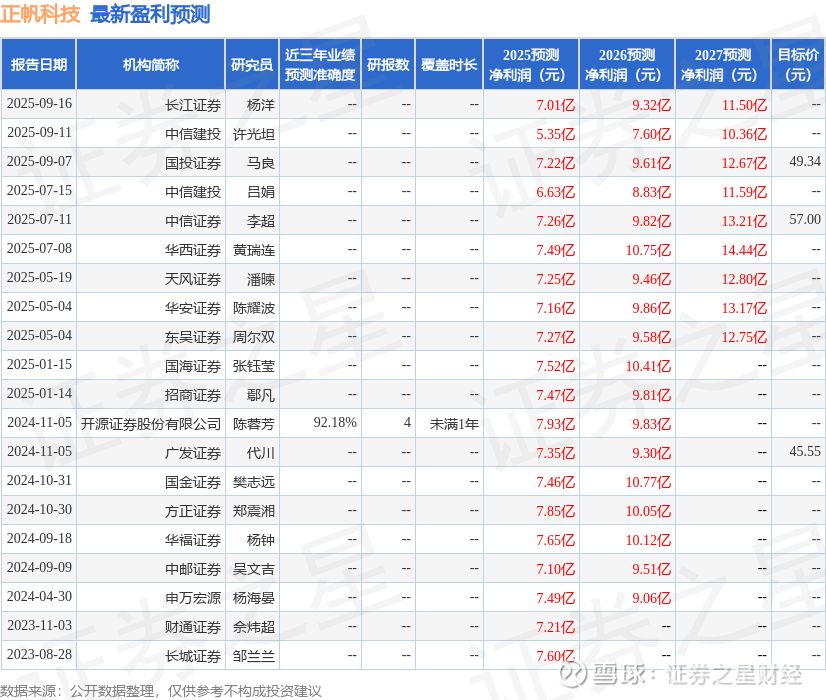Click the date cell 2025-09-16
Viewport: 826px width, 700px height.
coord(39,104)
